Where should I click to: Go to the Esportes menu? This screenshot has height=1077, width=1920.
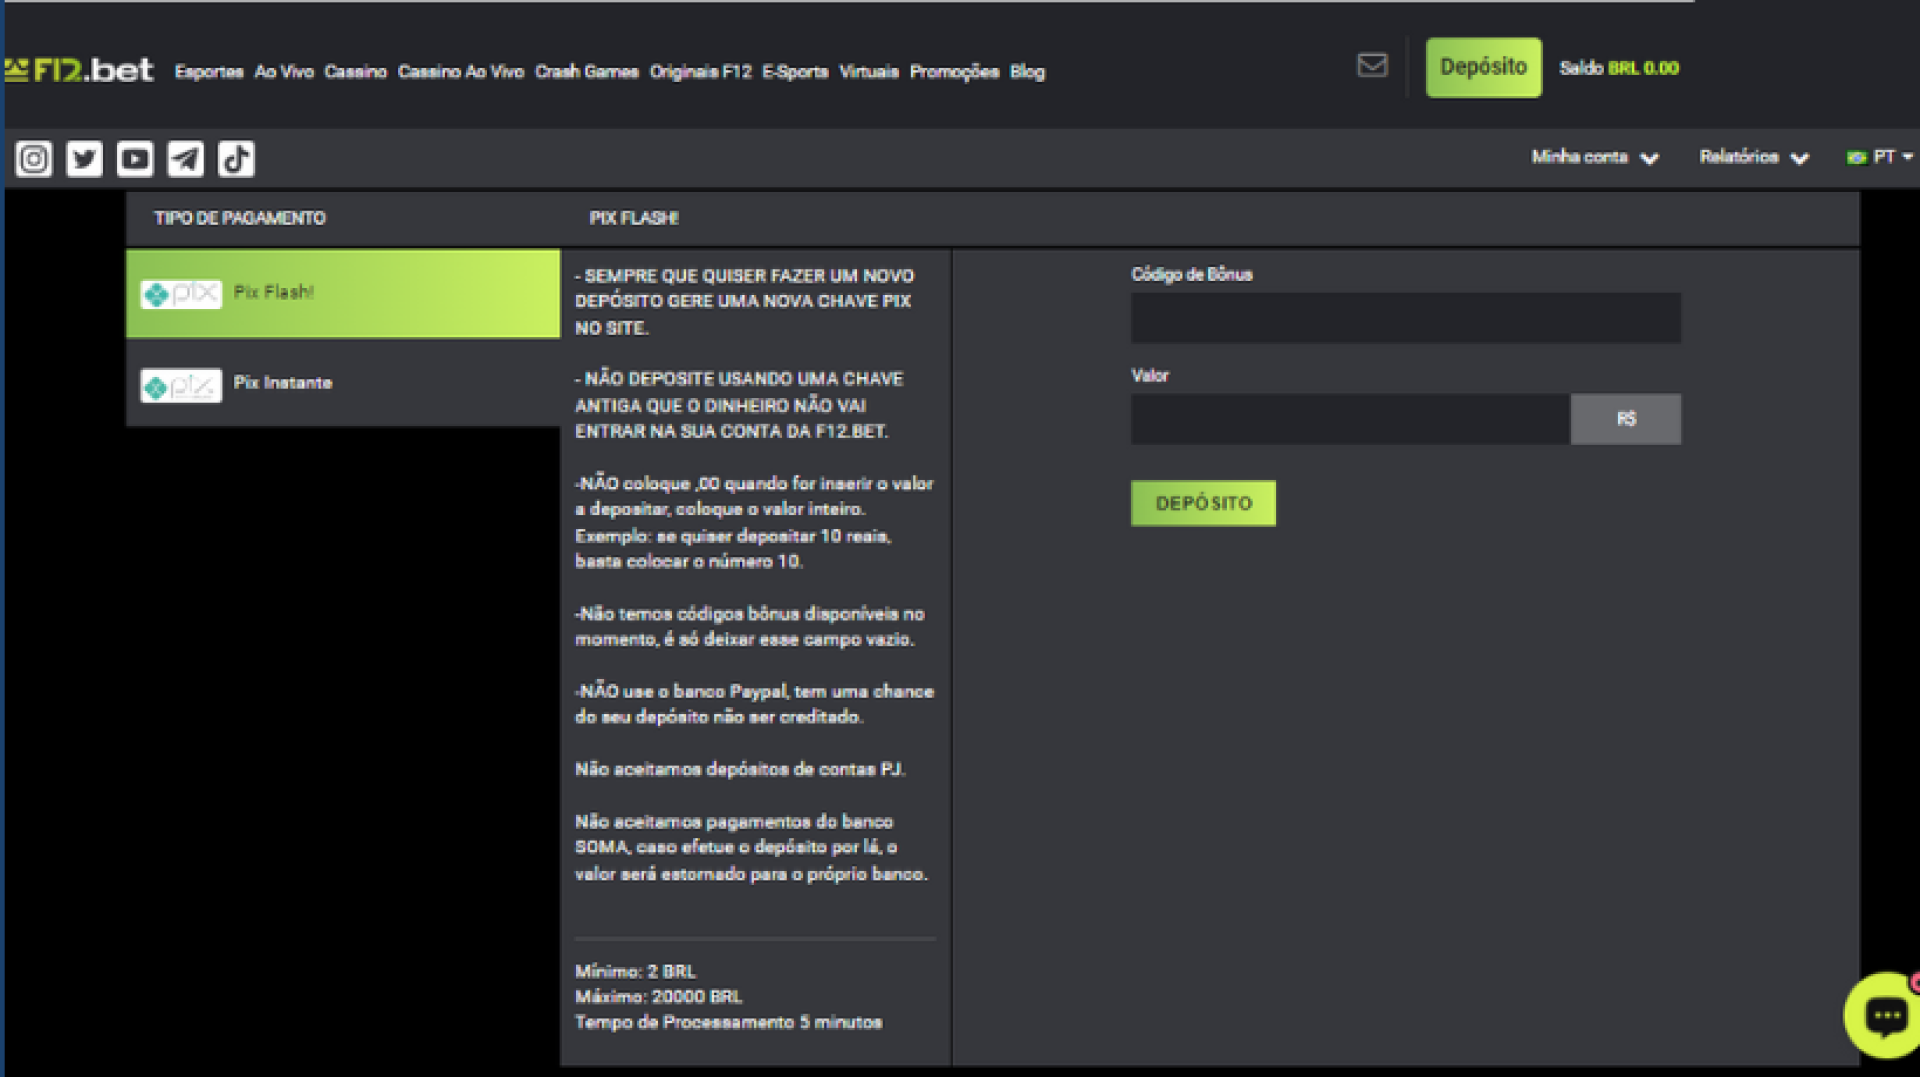pos(209,72)
